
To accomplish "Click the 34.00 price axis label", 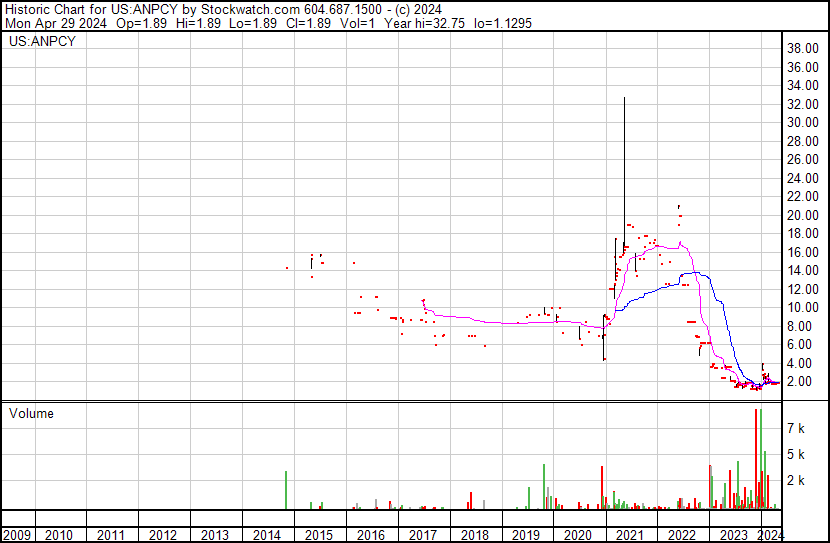I will pos(803,85).
